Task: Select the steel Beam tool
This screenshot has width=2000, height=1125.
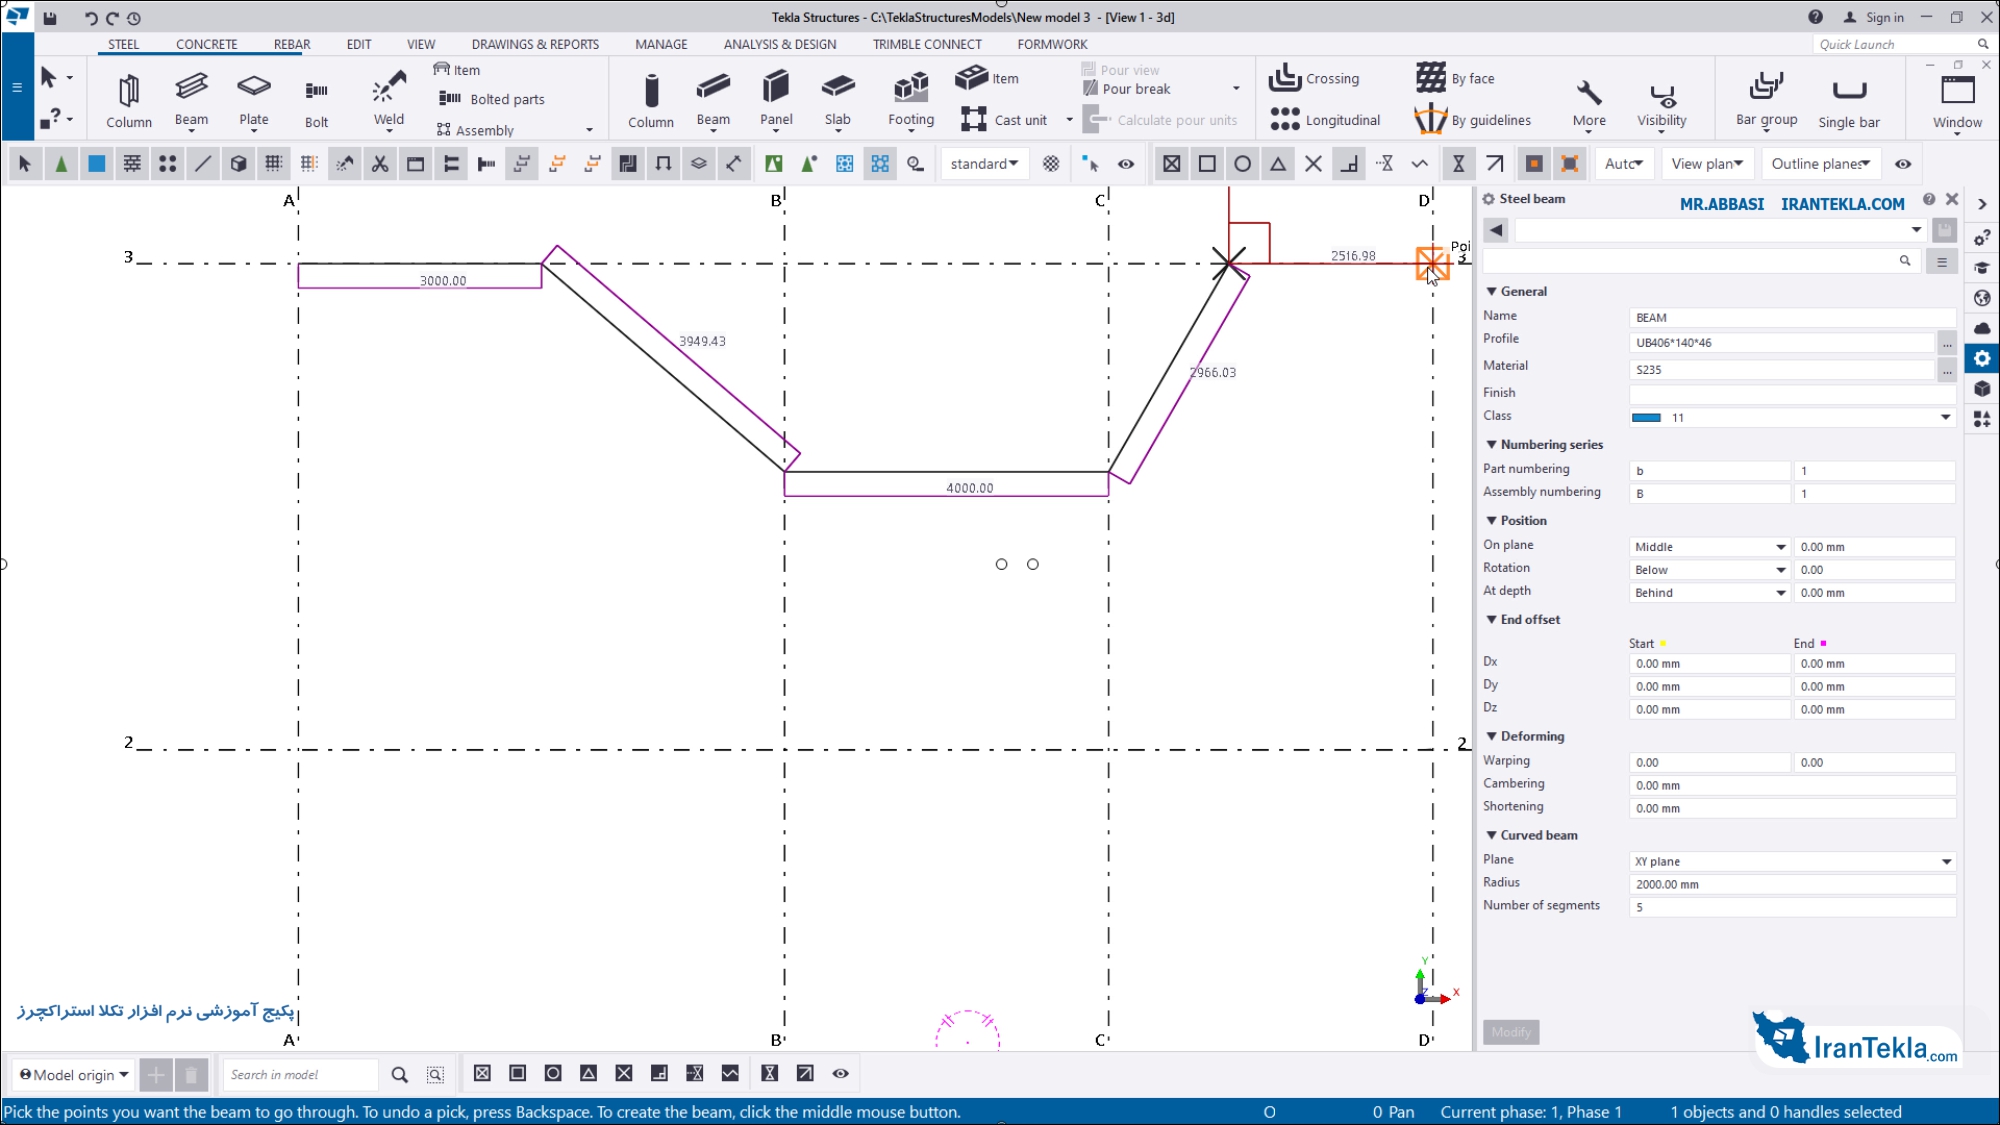Action: (x=191, y=100)
